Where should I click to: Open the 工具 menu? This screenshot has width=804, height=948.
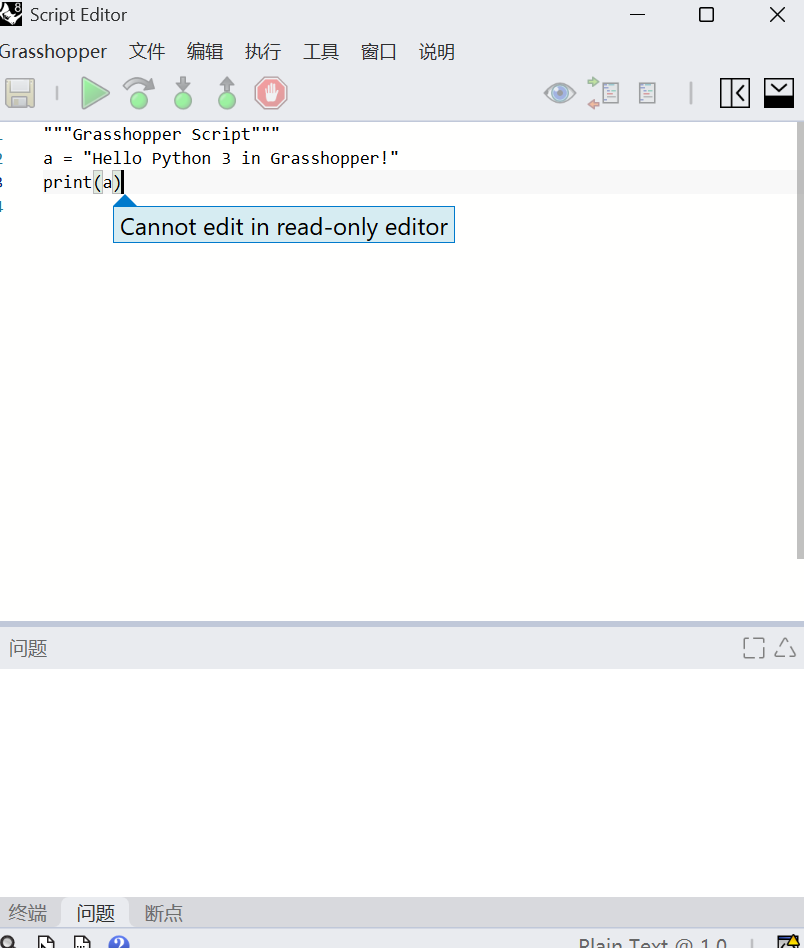pos(321,52)
